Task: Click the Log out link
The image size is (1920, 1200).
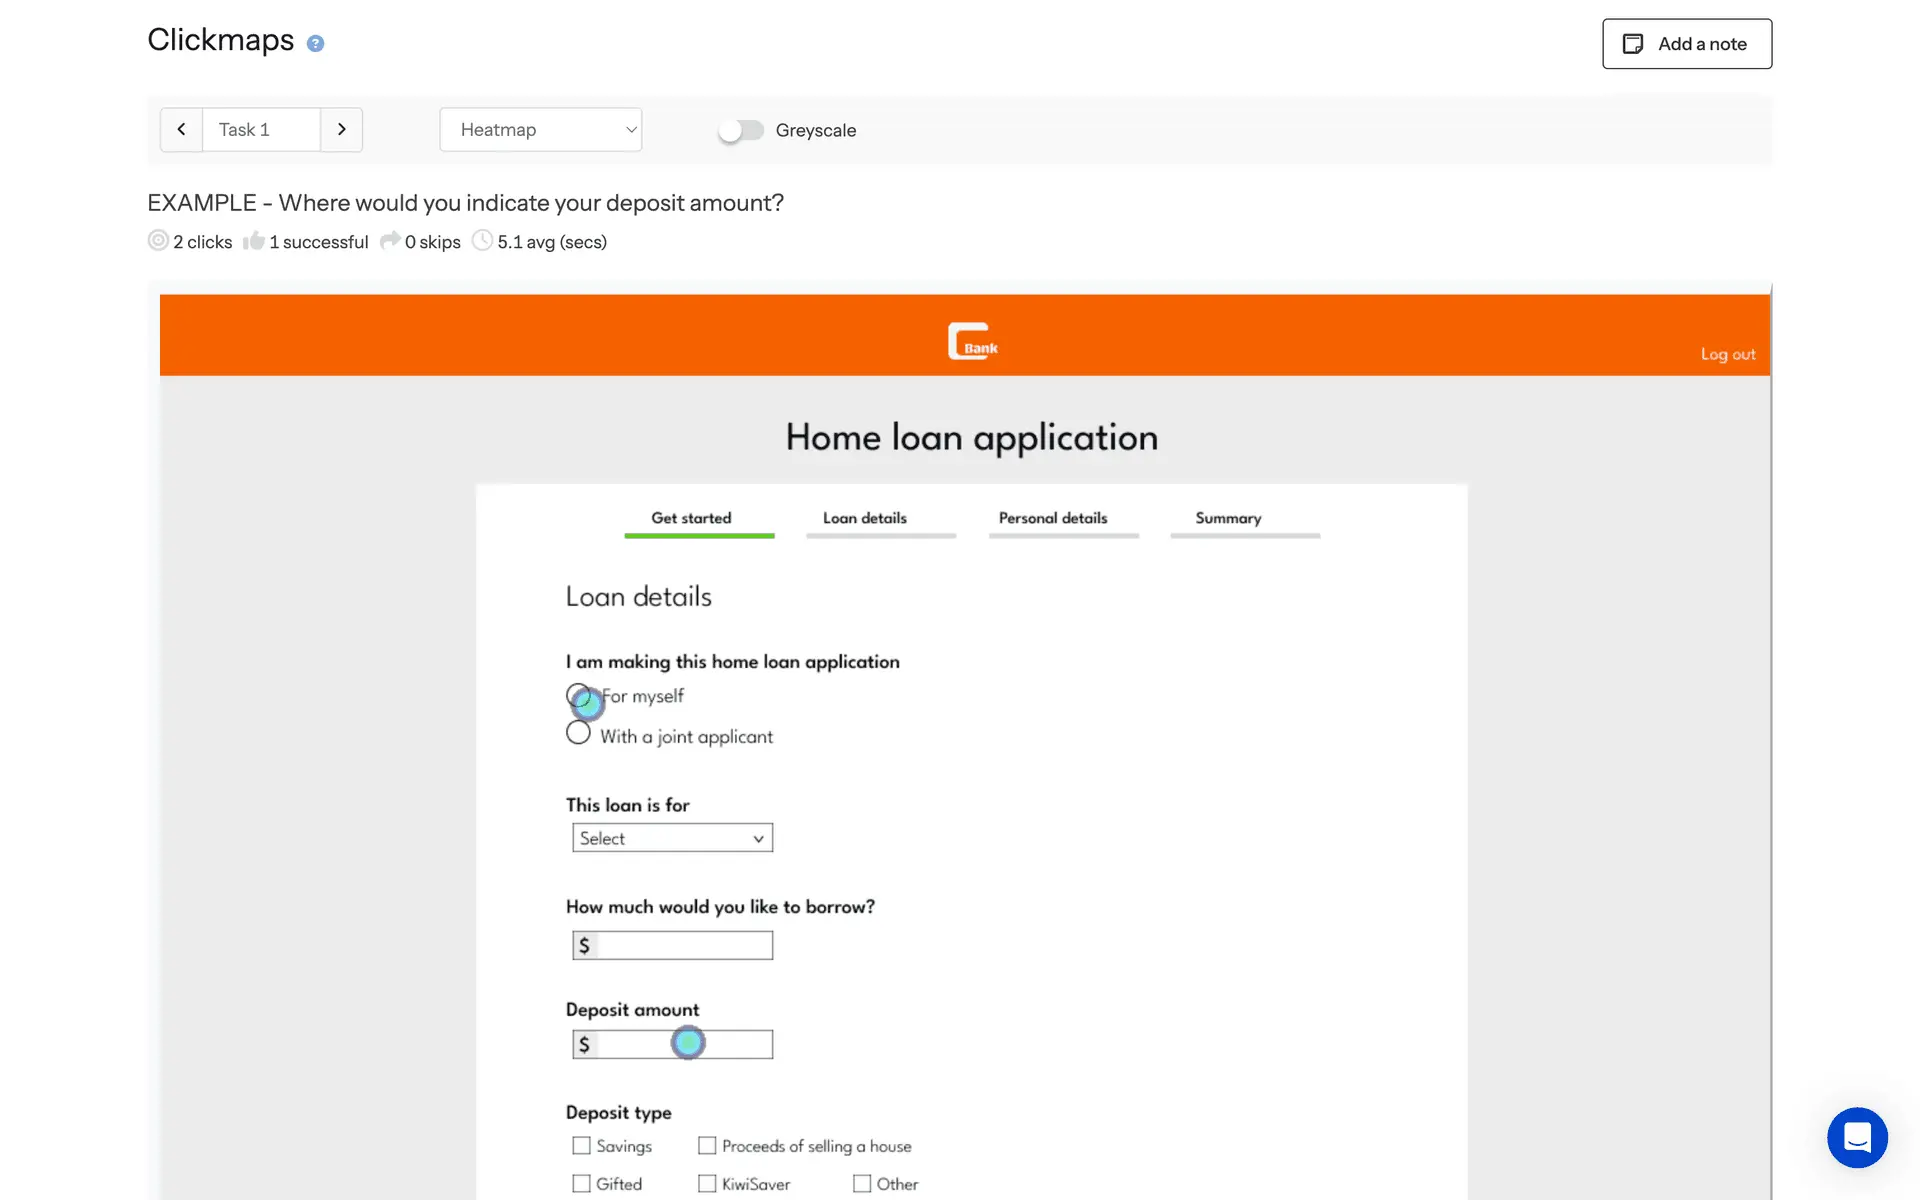Action: (1727, 354)
